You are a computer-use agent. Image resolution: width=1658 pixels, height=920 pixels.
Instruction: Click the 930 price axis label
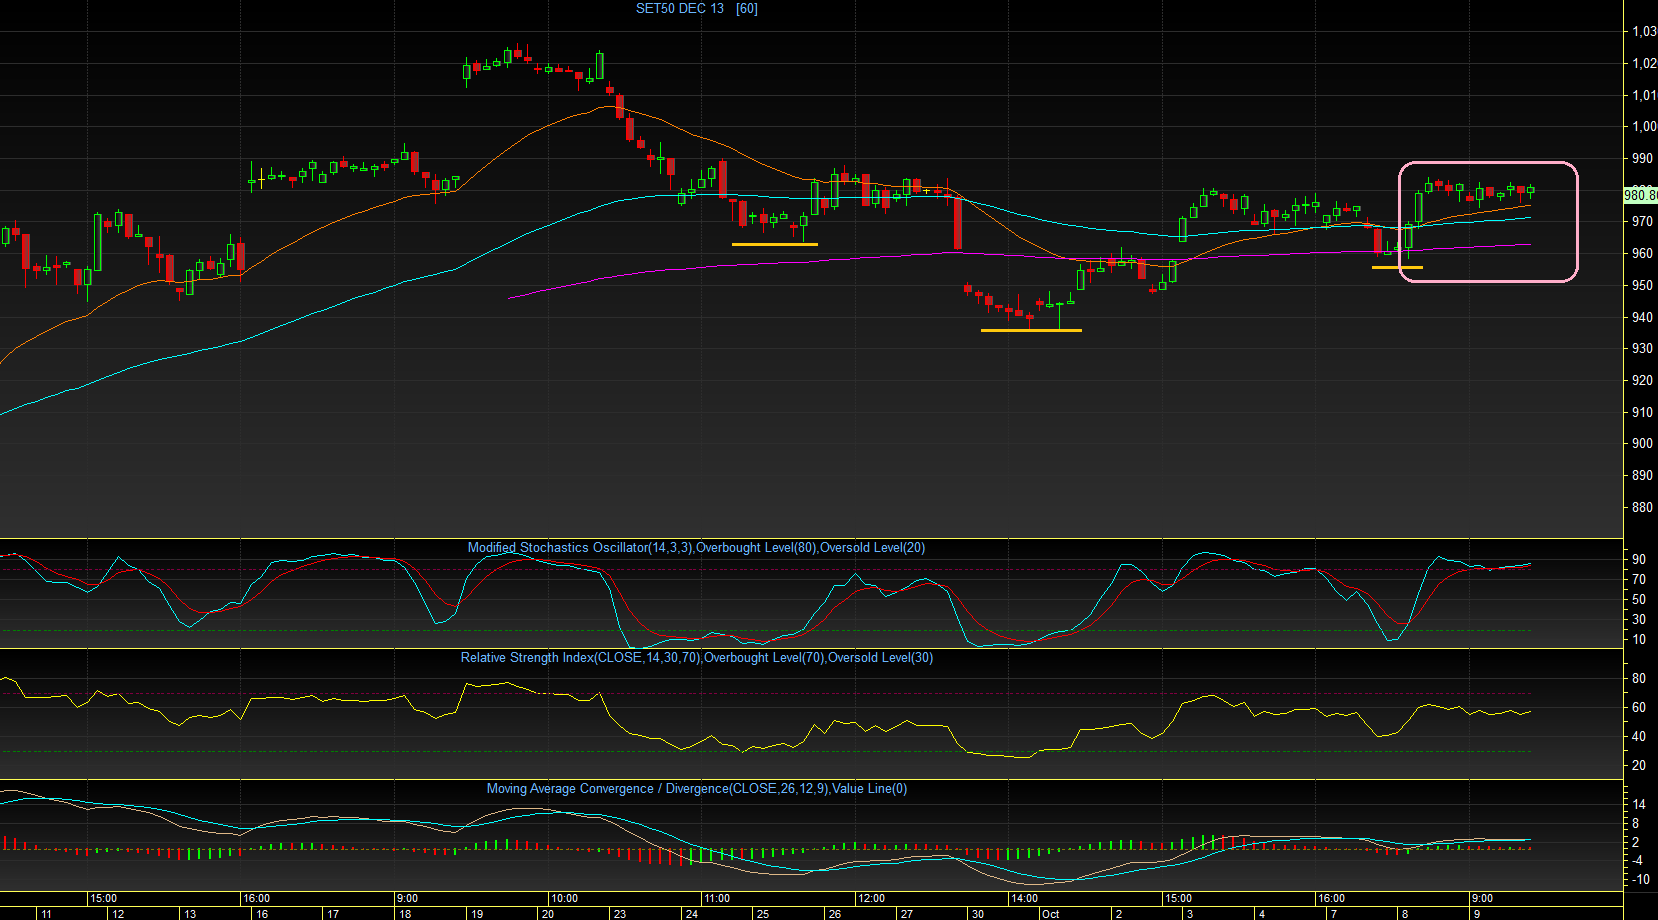click(1643, 348)
